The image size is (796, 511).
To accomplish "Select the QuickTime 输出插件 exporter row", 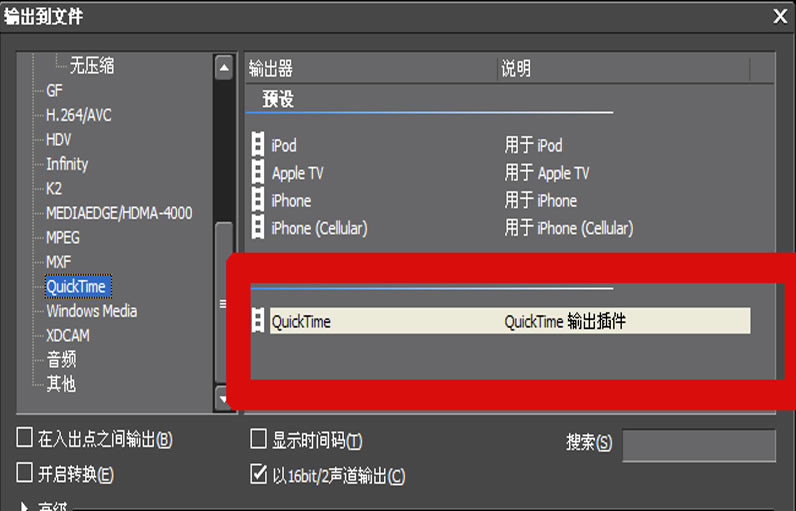I will 508,321.
